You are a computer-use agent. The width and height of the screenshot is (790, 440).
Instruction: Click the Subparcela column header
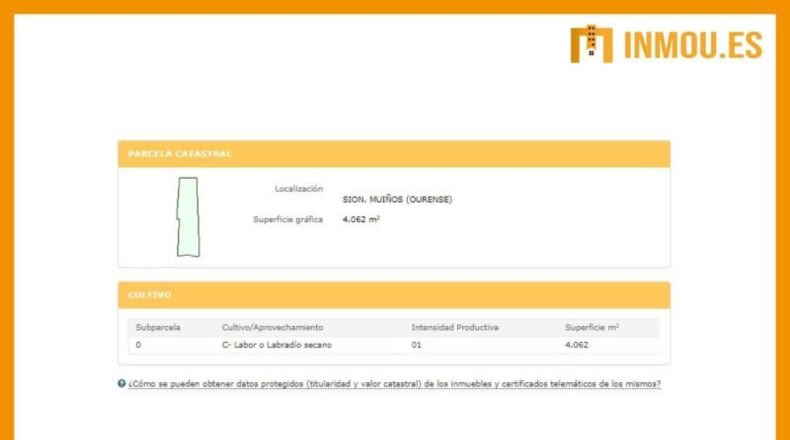158,328
